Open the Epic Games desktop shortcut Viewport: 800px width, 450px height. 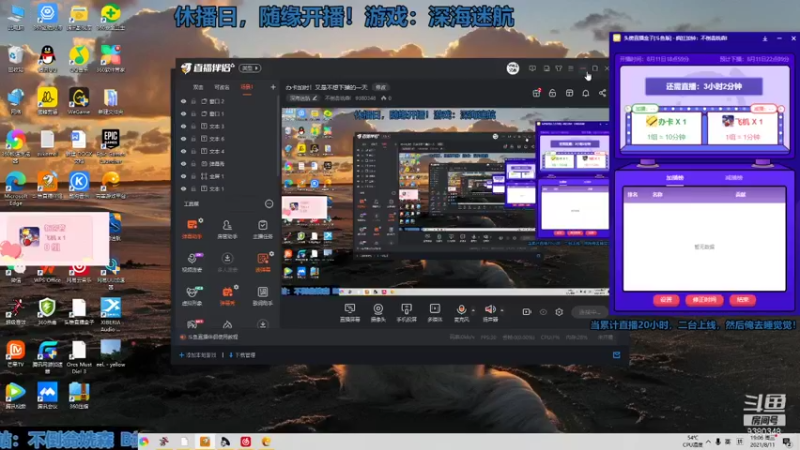coord(111,146)
